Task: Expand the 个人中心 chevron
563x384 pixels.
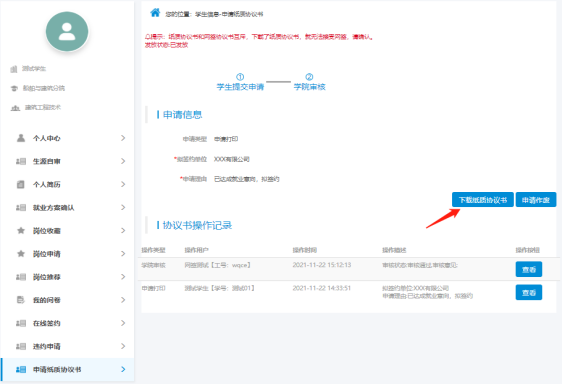Action: [123, 138]
